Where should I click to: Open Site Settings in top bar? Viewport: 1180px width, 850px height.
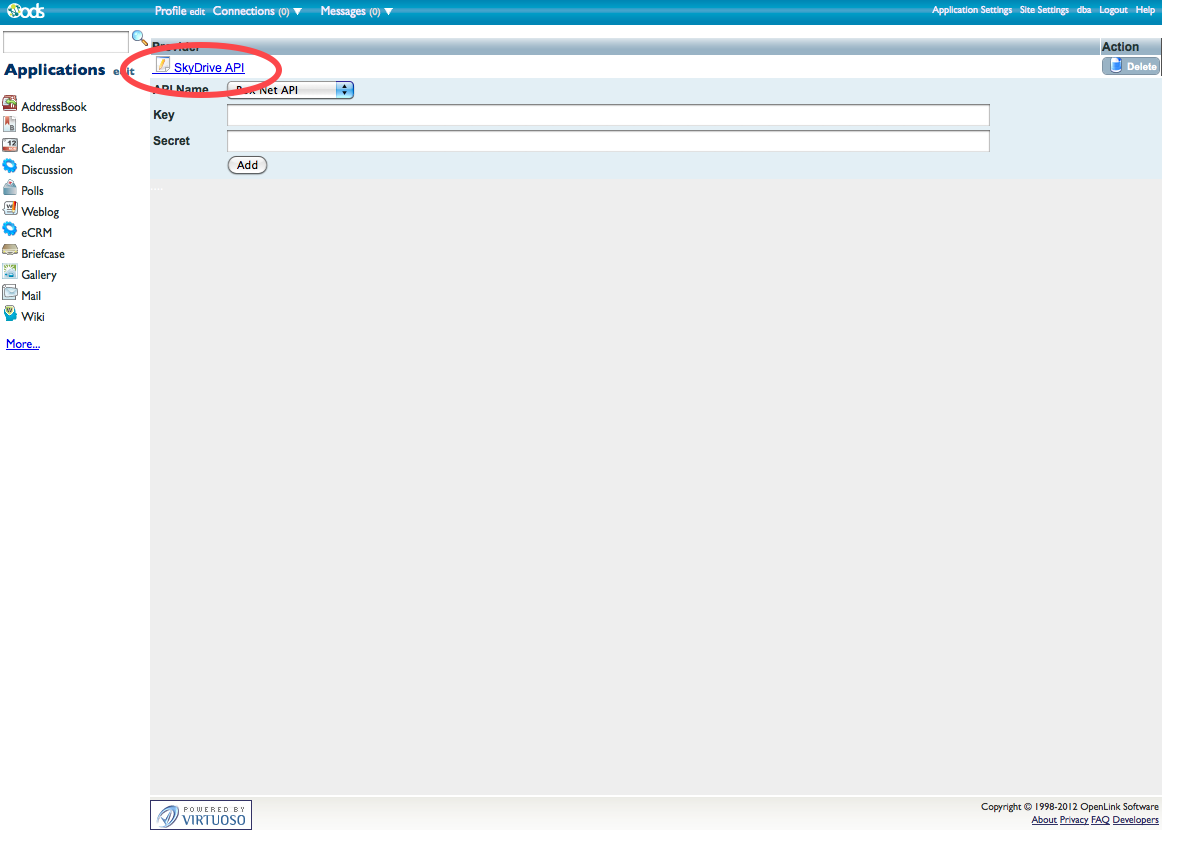tap(1044, 10)
